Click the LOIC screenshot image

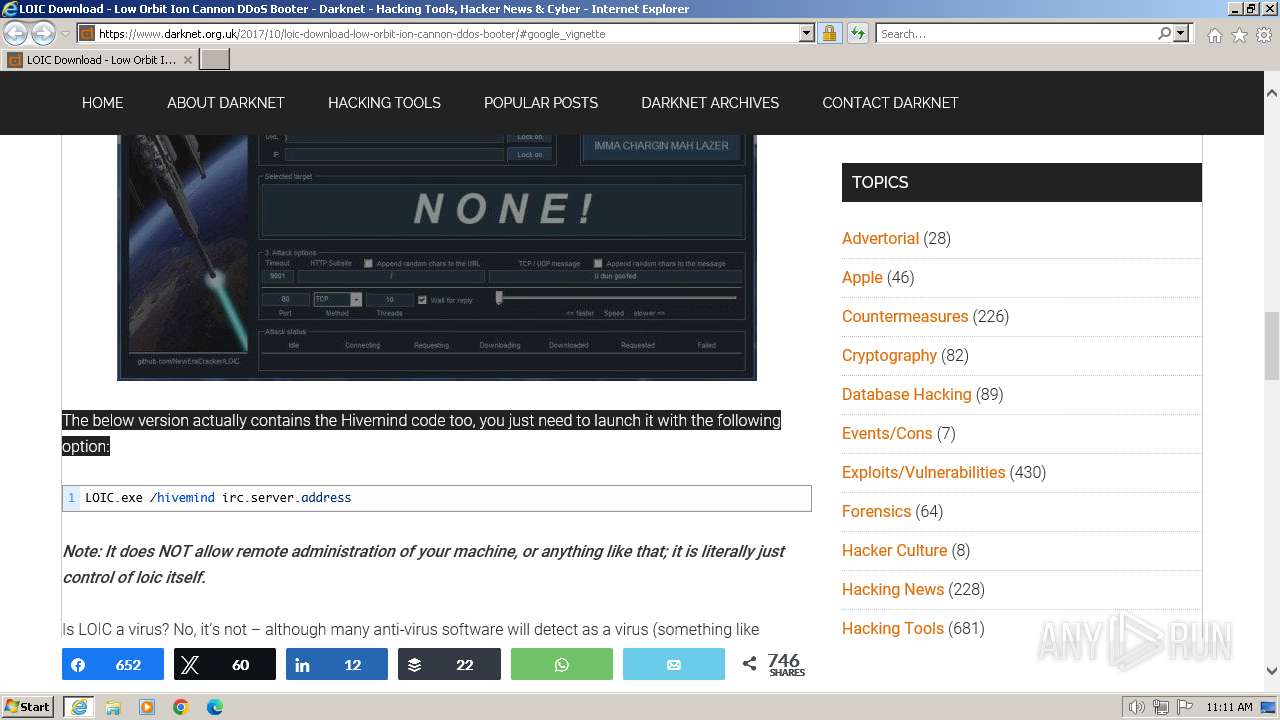437,257
